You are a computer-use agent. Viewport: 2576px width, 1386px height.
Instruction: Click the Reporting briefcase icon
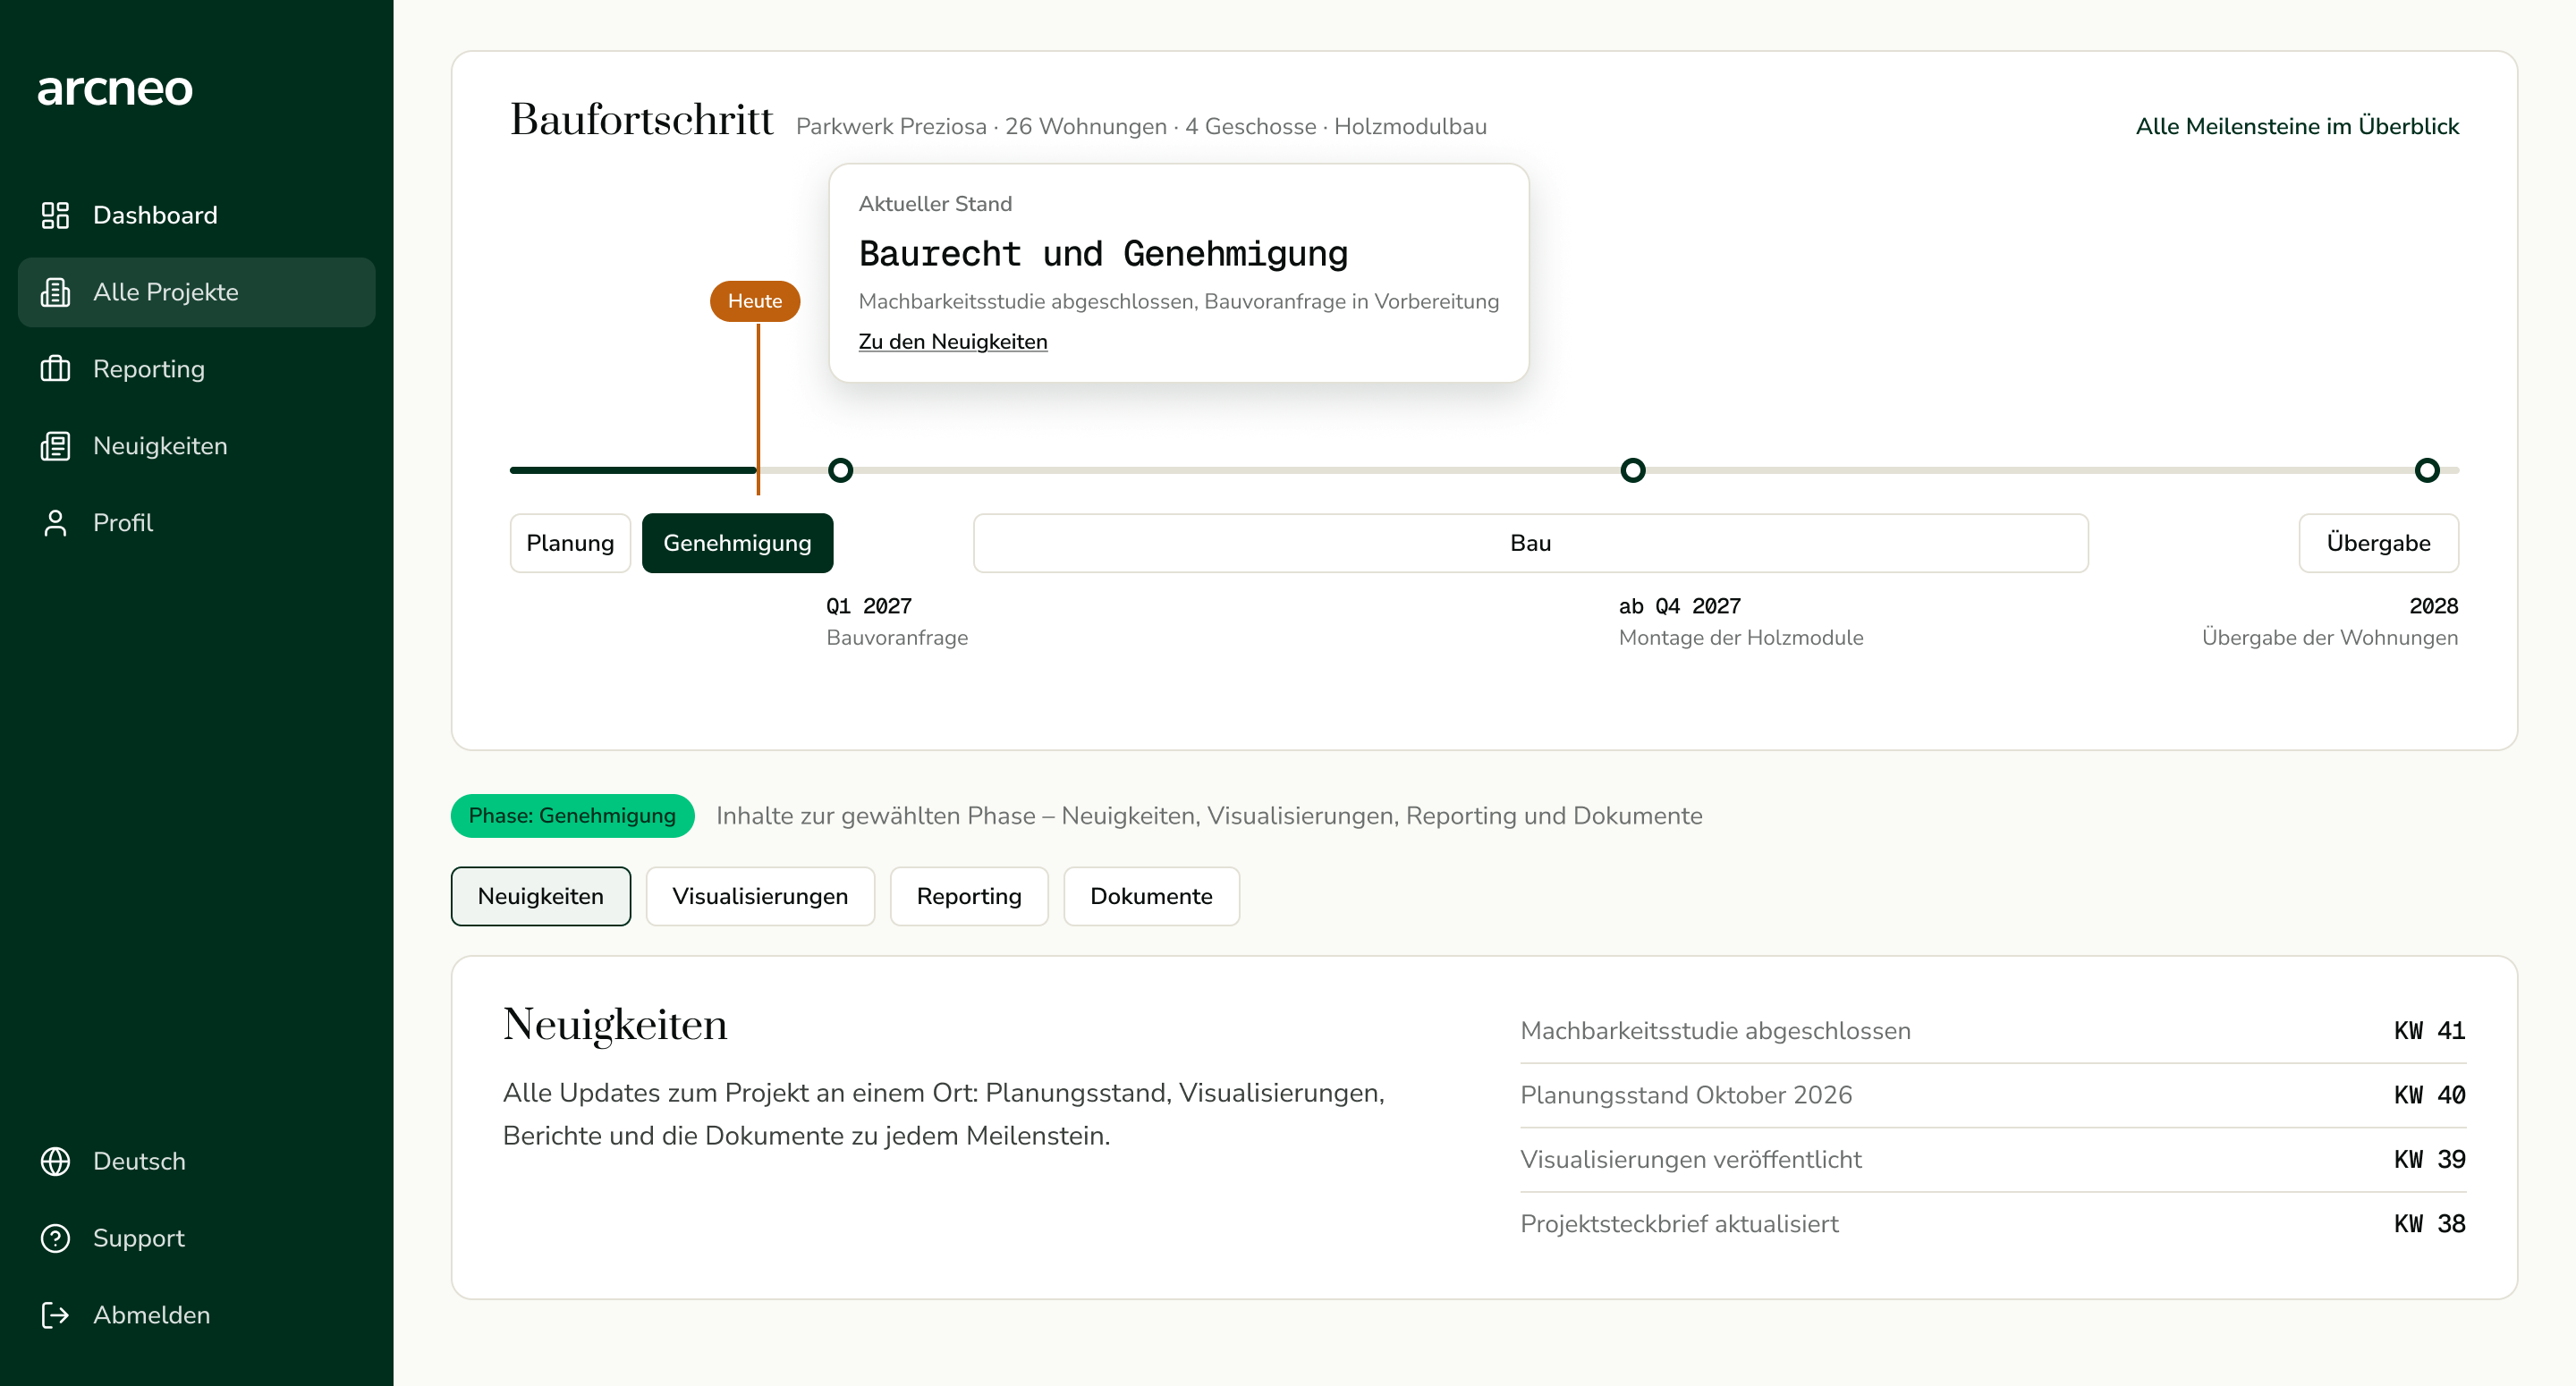tap(55, 369)
